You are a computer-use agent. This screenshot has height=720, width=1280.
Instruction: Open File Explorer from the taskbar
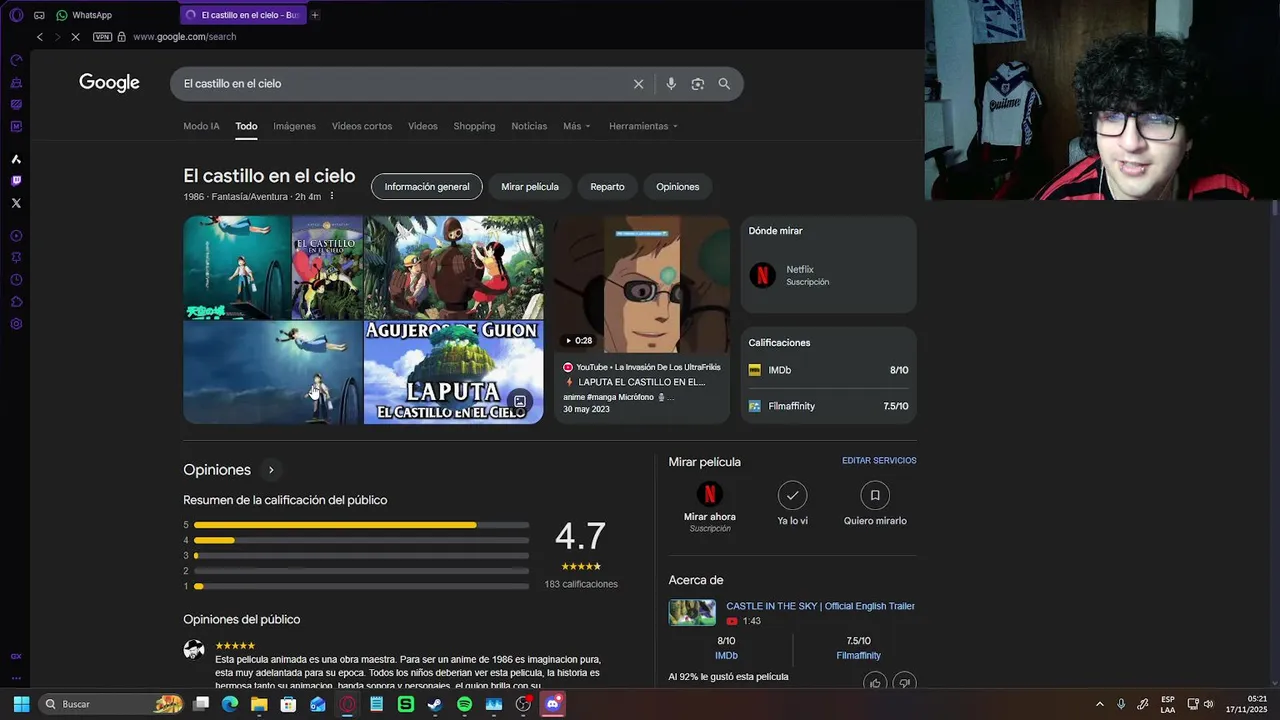pyautogui.click(x=259, y=704)
